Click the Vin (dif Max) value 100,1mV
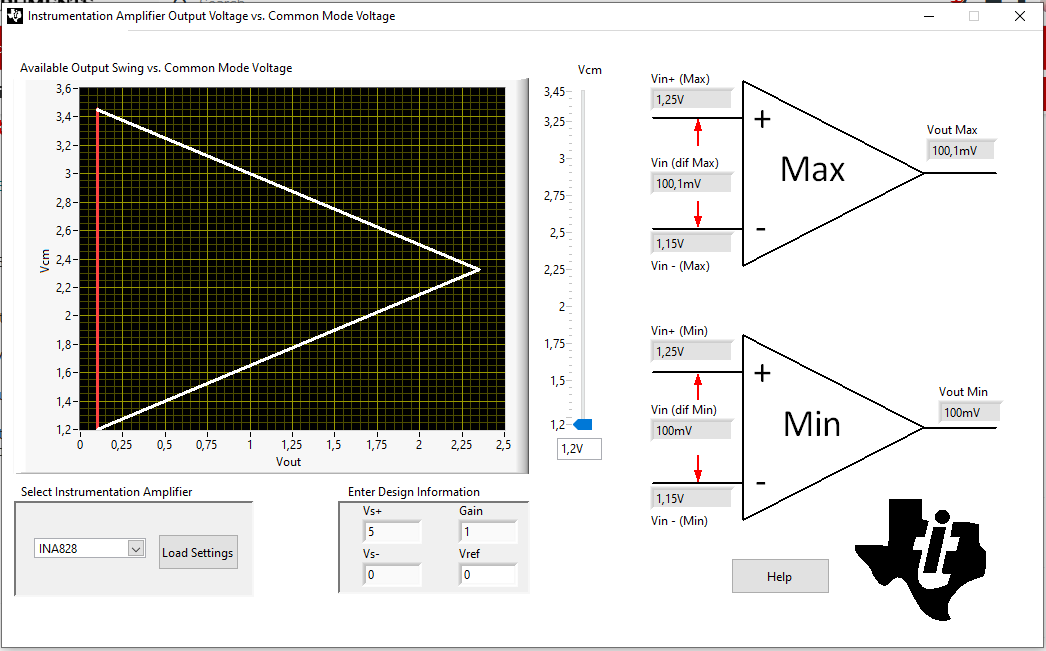The width and height of the screenshot is (1046, 651). click(x=691, y=183)
